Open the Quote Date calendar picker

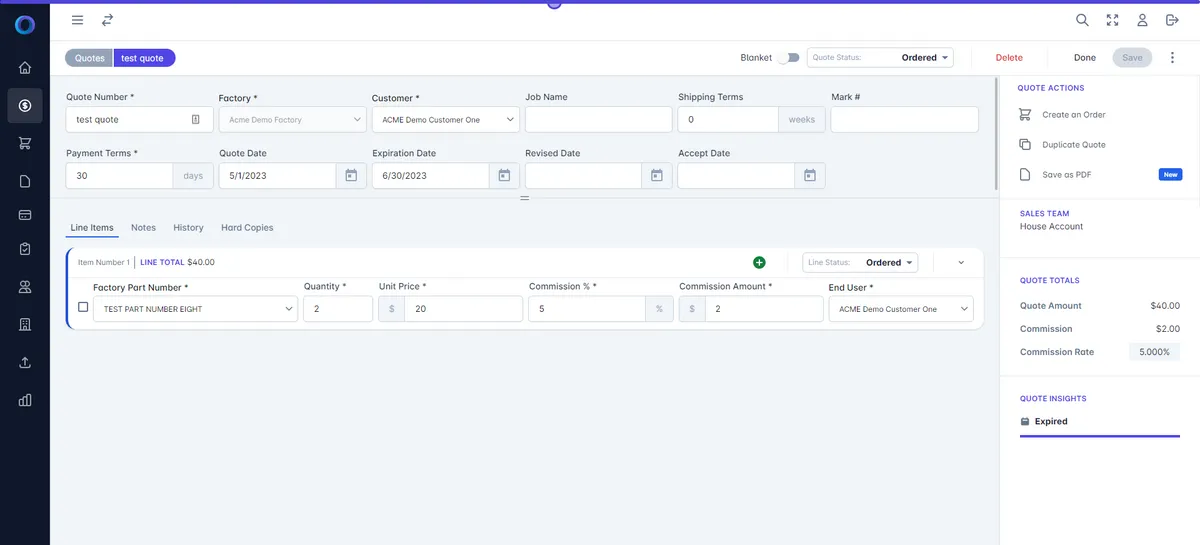click(x=351, y=176)
